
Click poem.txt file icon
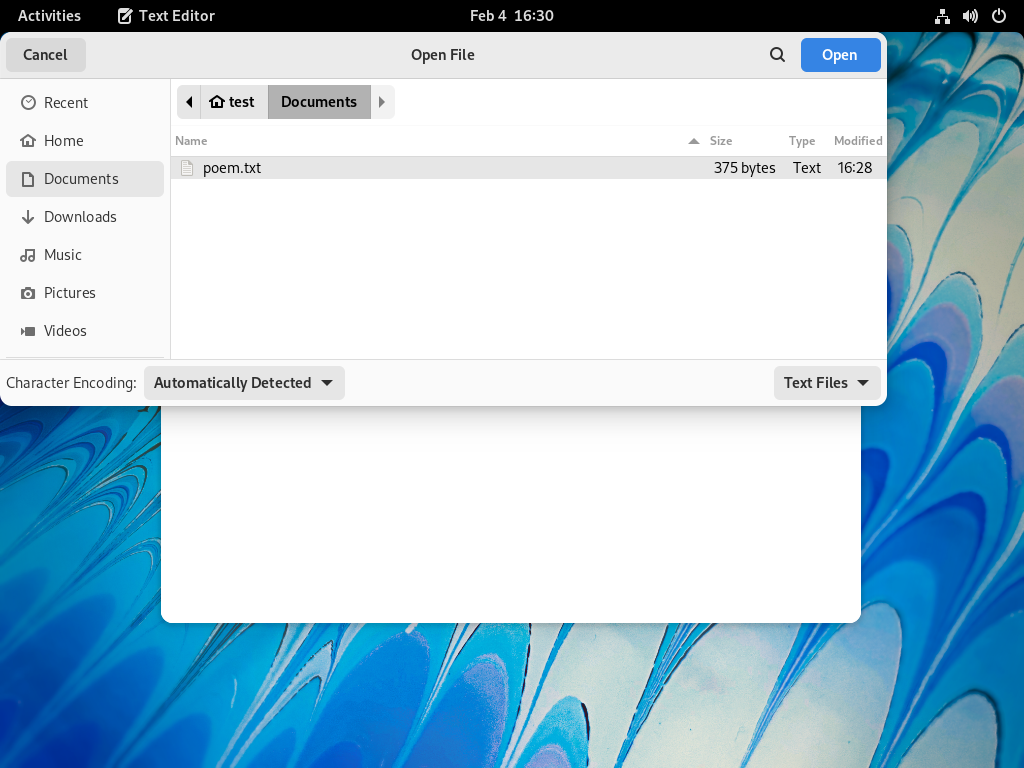click(187, 168)
